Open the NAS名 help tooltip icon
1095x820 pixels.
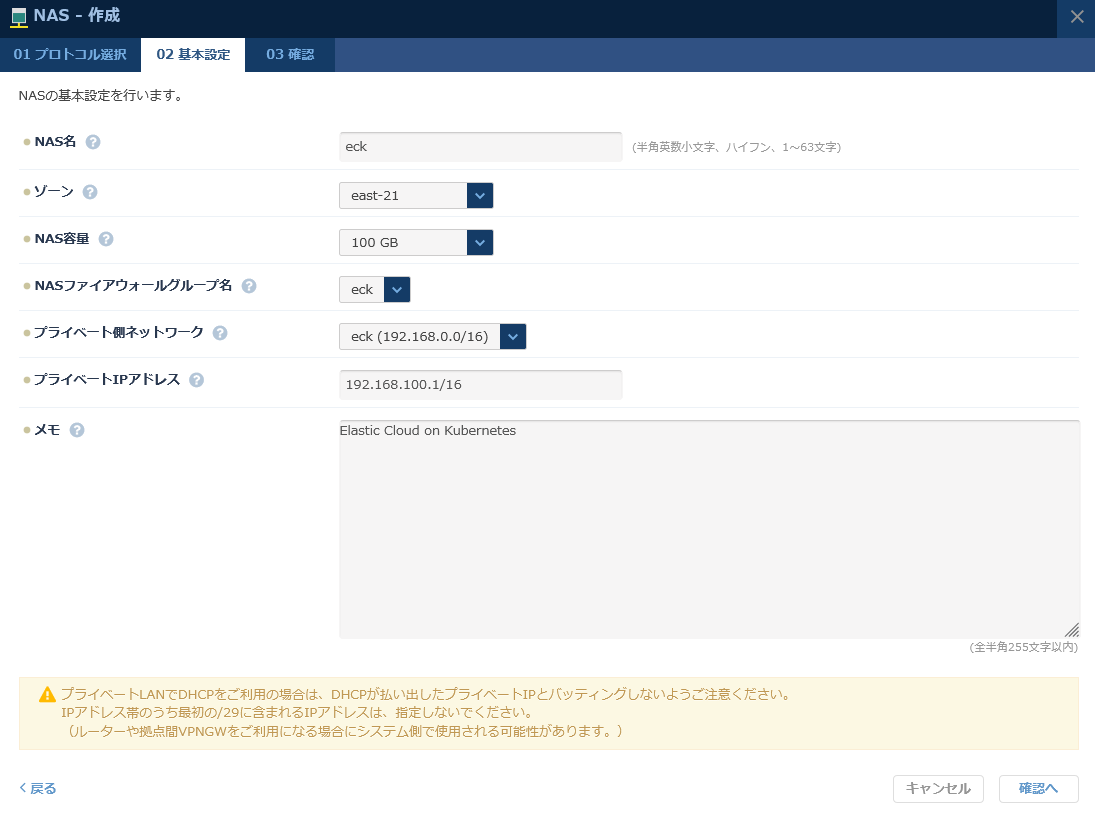(93, 141)
